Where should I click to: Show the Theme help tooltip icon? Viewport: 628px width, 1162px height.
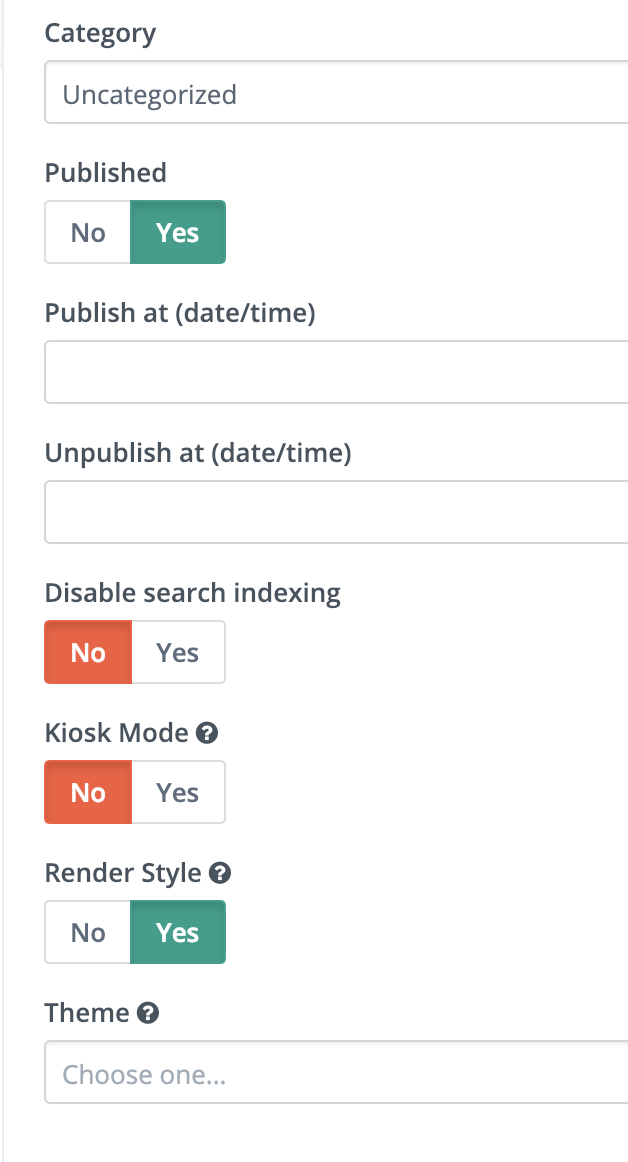[148, 1013]
